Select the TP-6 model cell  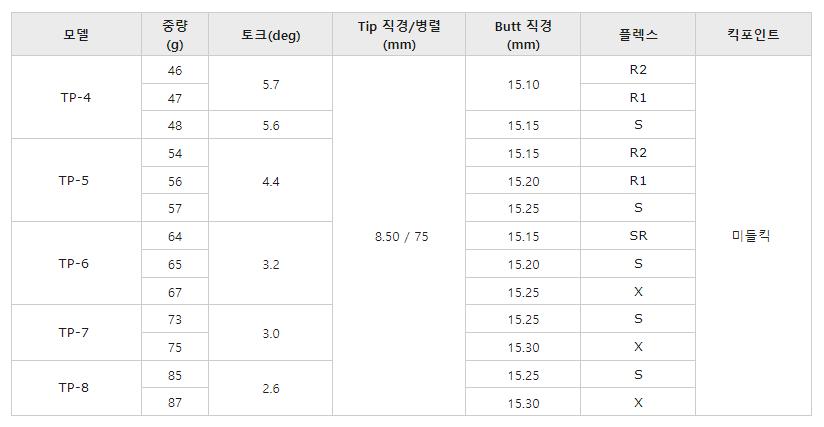coord(75,264)
